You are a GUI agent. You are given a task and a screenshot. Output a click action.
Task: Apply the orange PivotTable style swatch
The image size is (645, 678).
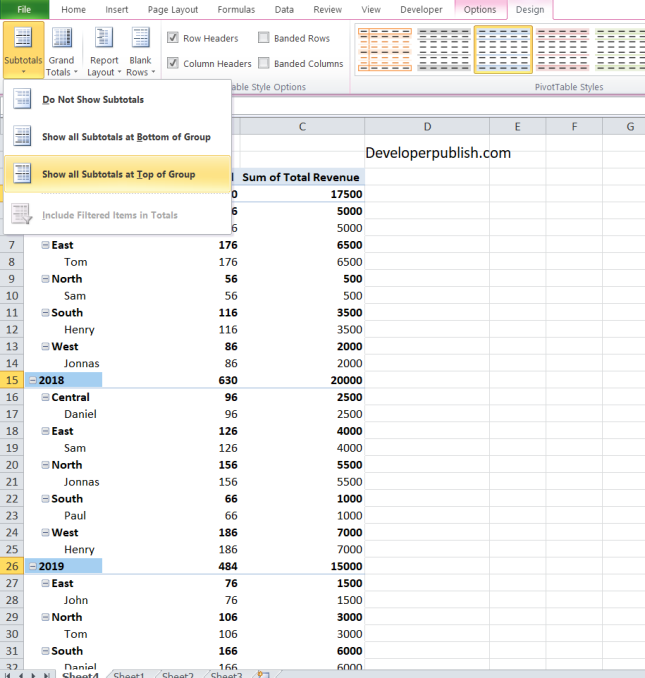pyautogui.click(x=384, y=49)
